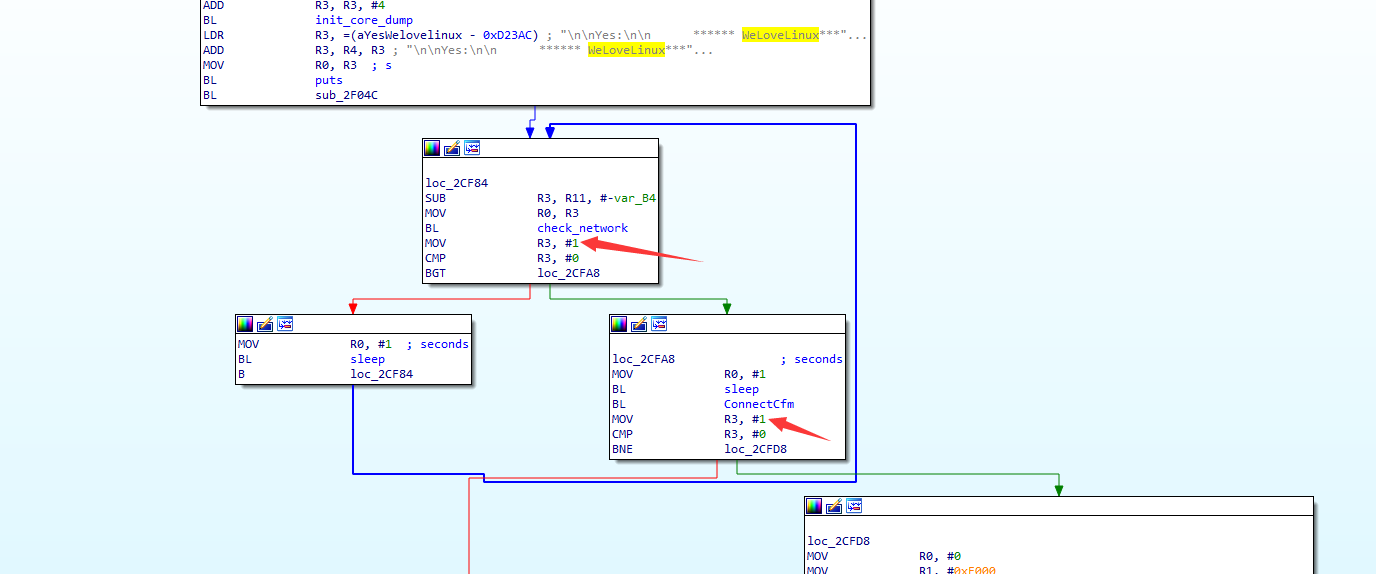Click the BNE mnemonic
The height and width of the screenshot is (574, 1376).
click(x=622, y=449)
